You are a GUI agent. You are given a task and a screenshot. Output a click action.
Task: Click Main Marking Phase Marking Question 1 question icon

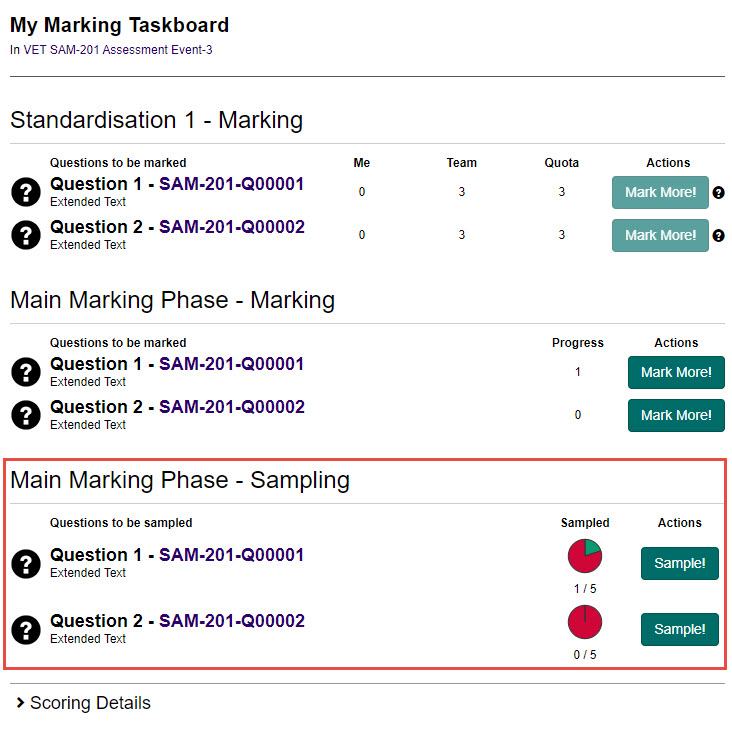tap(26, 372)
